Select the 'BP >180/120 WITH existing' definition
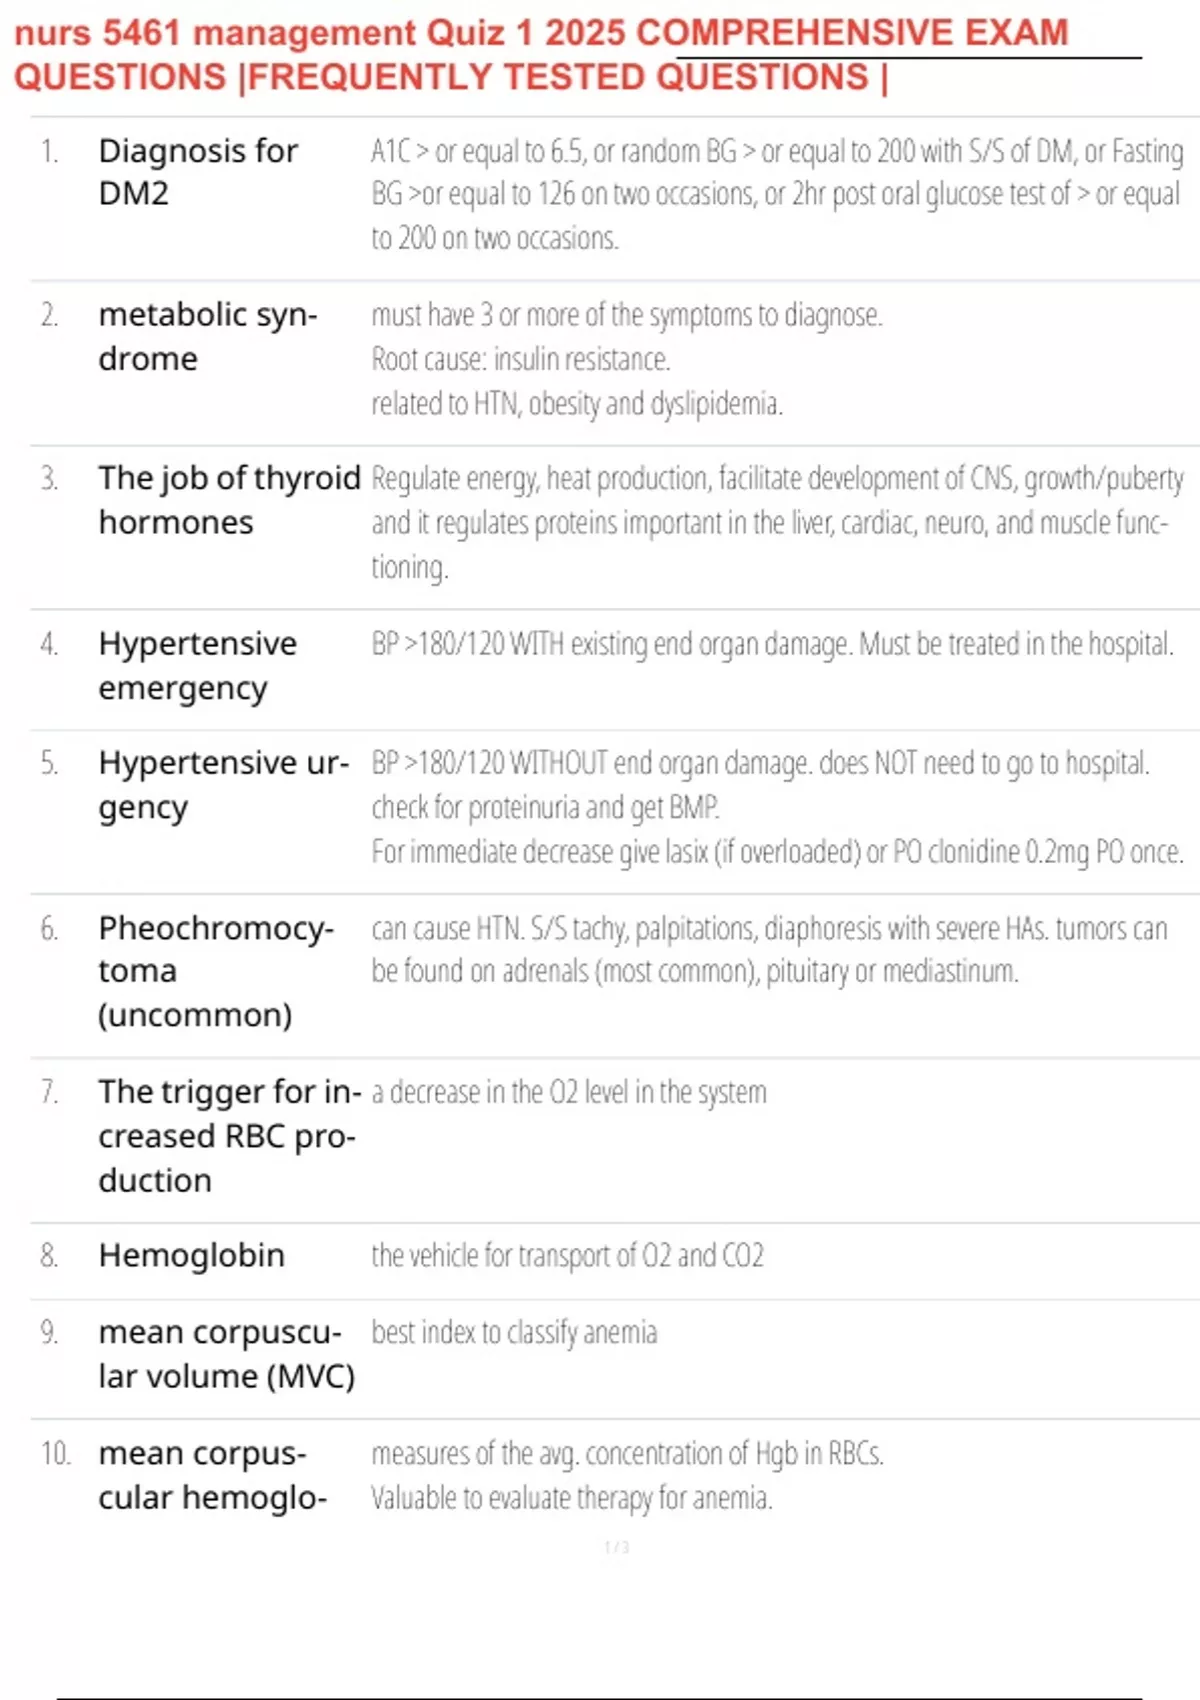 pos(772,644)
